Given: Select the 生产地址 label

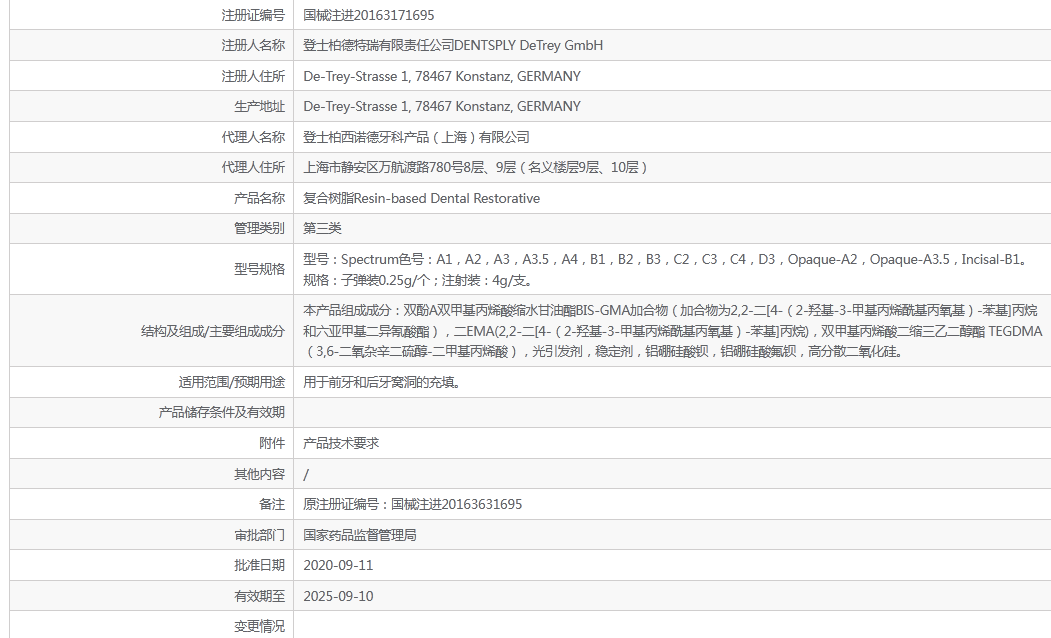Looking at the screenshot, I should 259,106.
